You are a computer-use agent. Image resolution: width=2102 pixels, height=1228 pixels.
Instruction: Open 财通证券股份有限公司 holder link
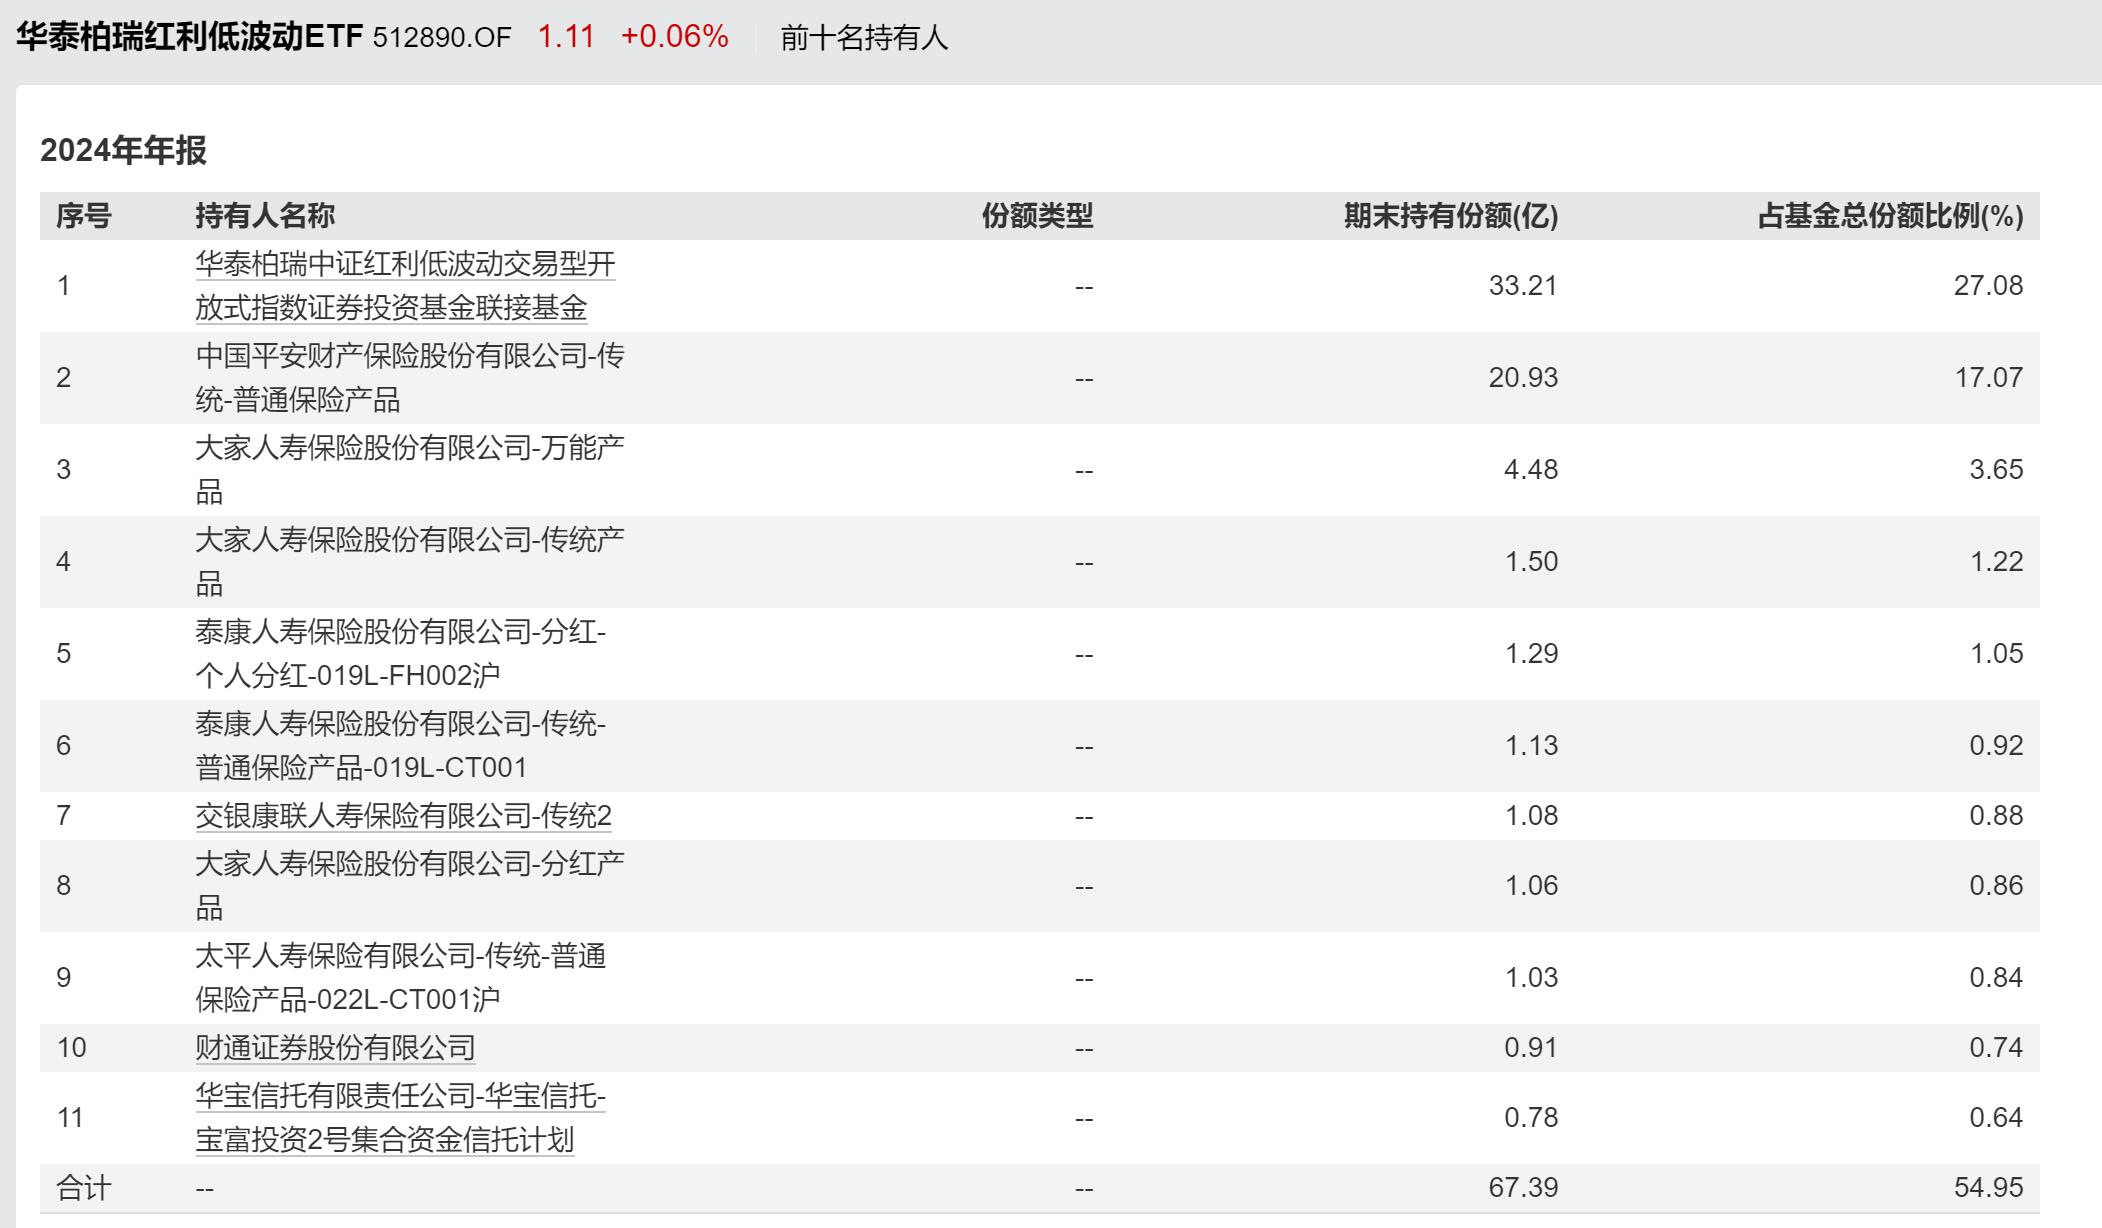tap(335, 1047)
